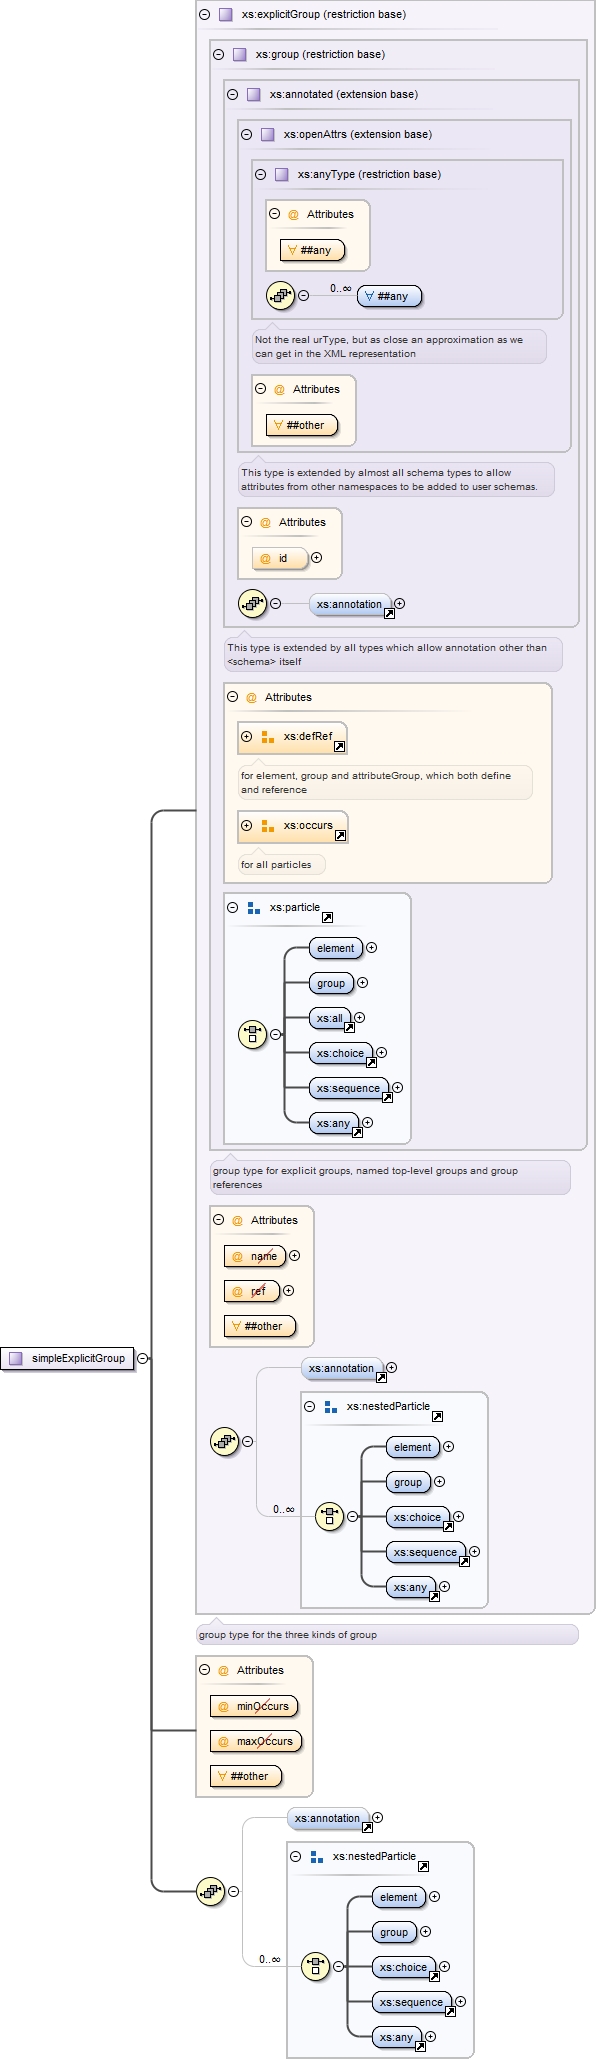Expand the id attribute details
597x2060 pixels.
coord(317,558)
